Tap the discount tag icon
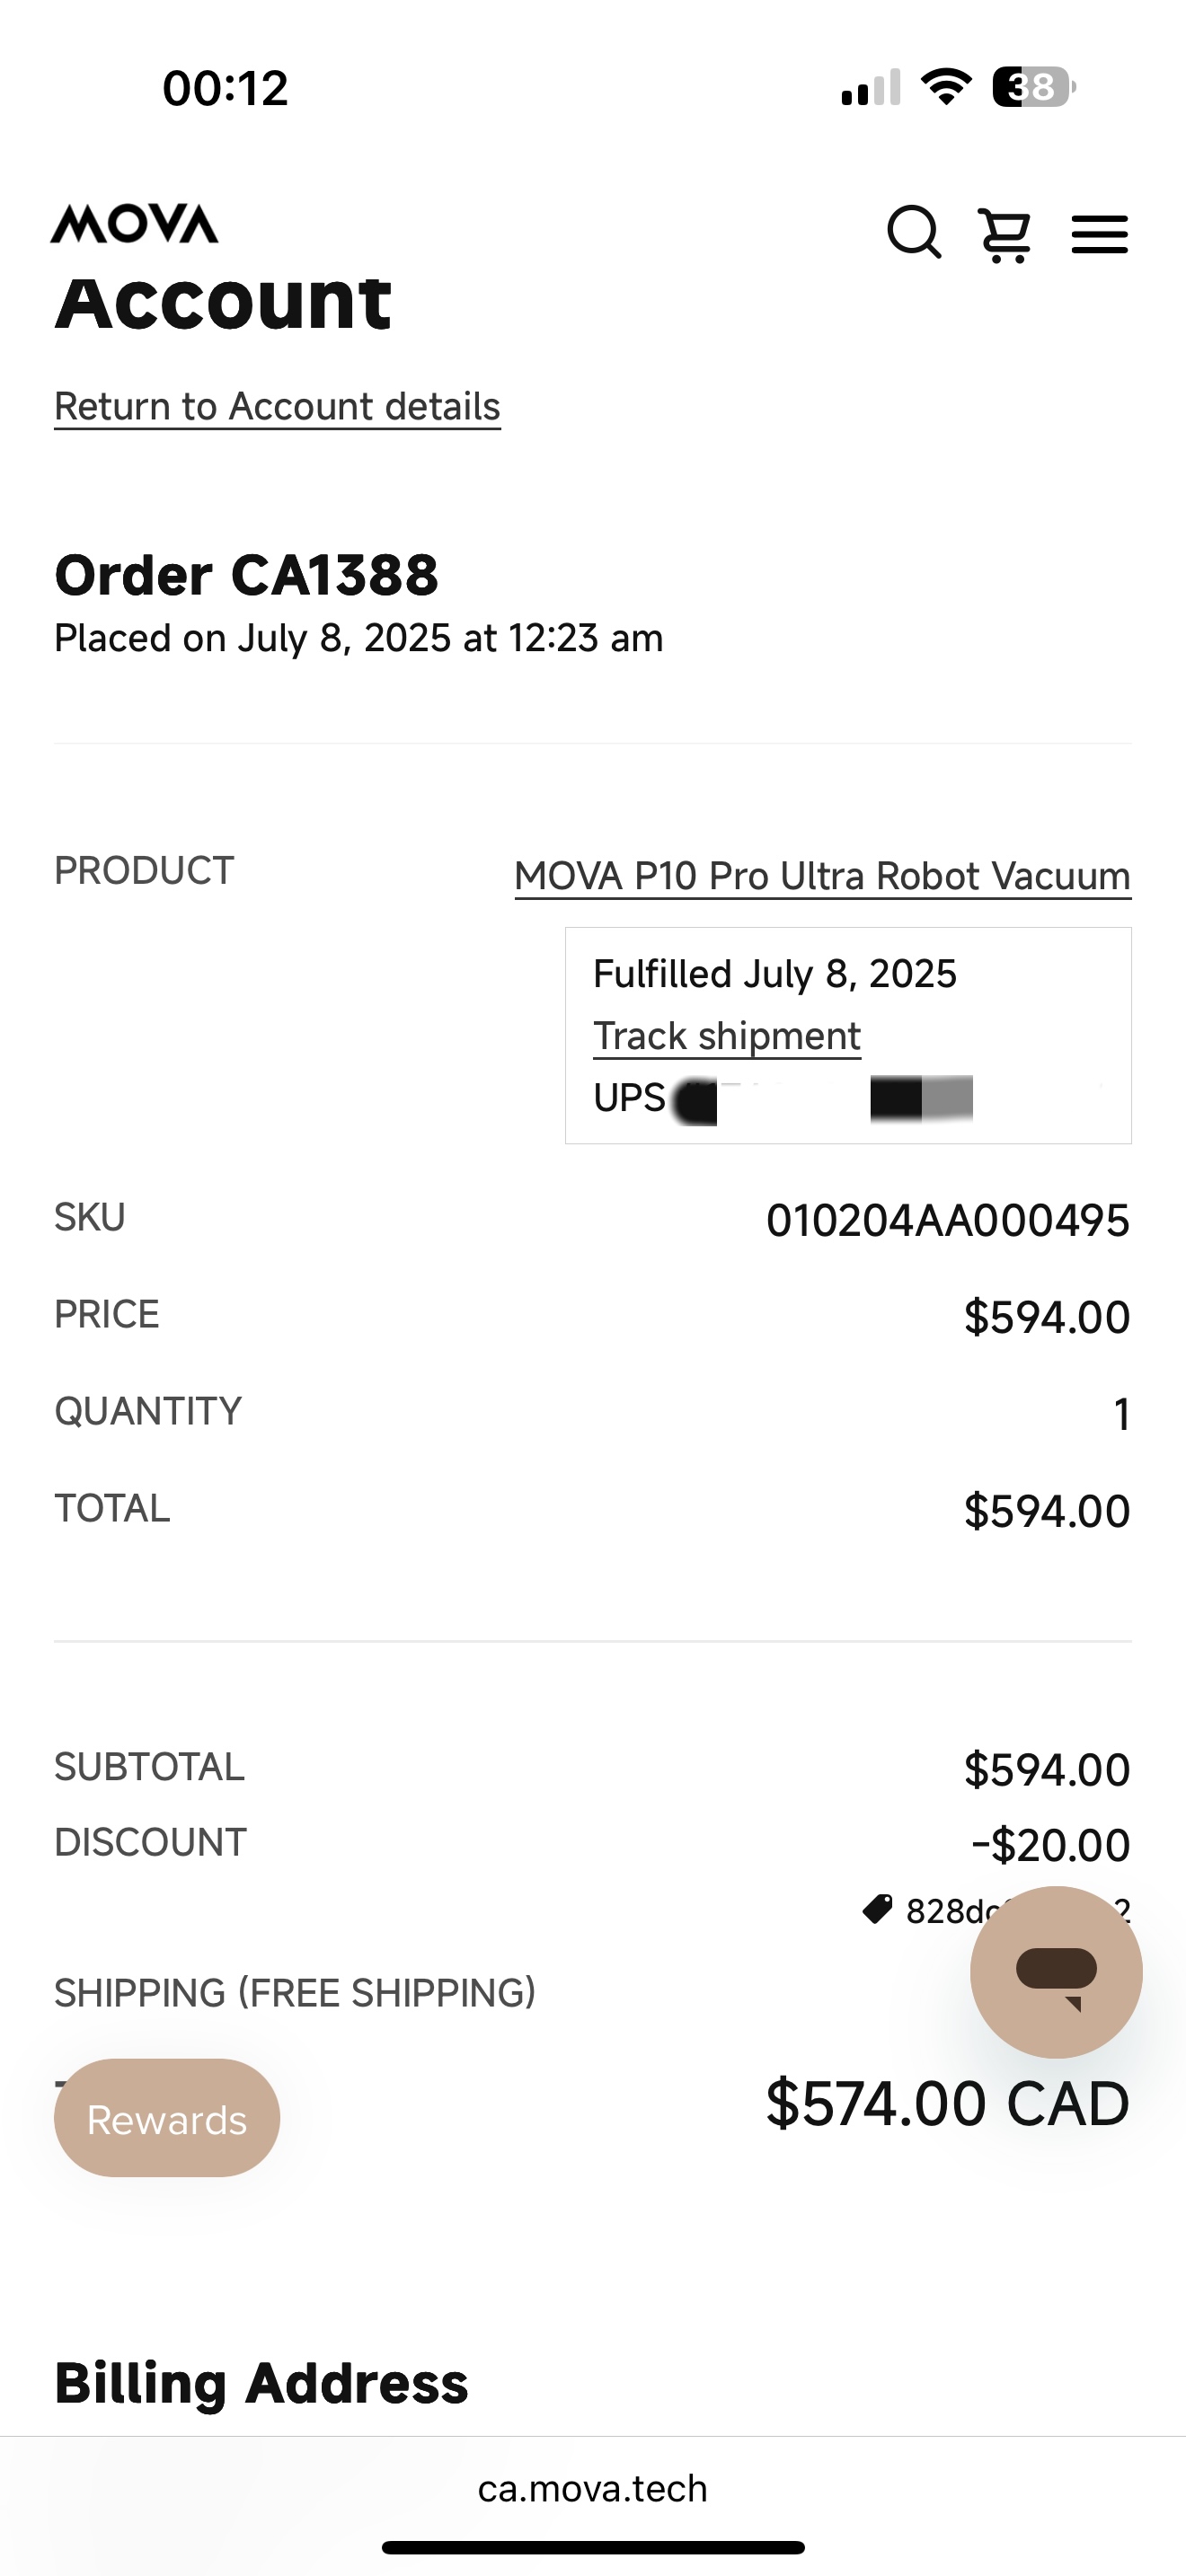This screenshot has height=2576, width=1186. (x=877, y=1909)
